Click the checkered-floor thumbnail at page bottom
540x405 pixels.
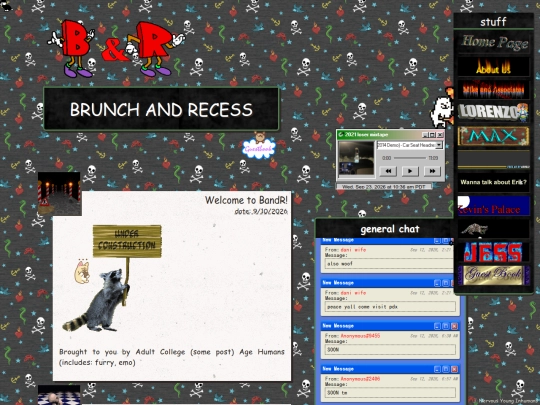point(59,395)
